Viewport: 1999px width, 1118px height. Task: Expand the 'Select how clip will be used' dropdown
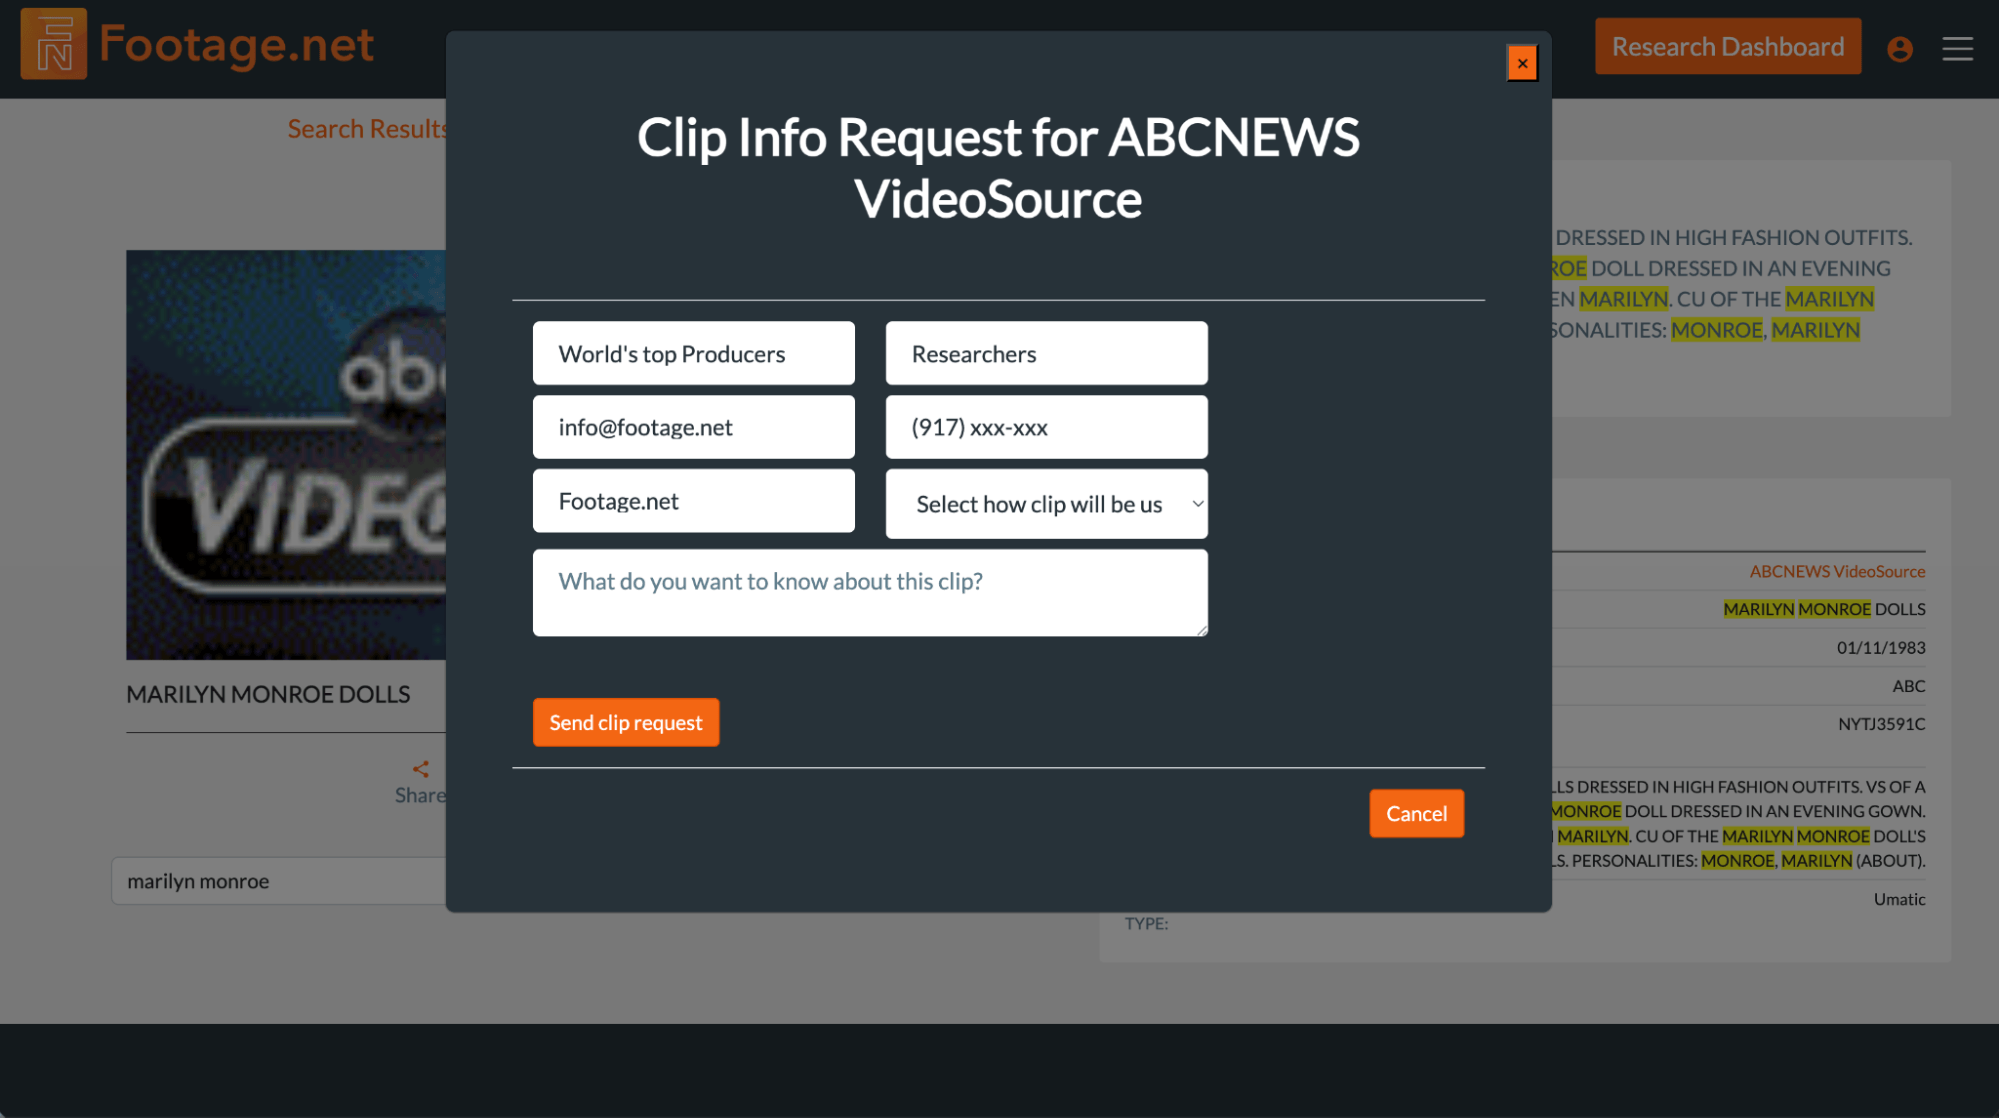1046,504
